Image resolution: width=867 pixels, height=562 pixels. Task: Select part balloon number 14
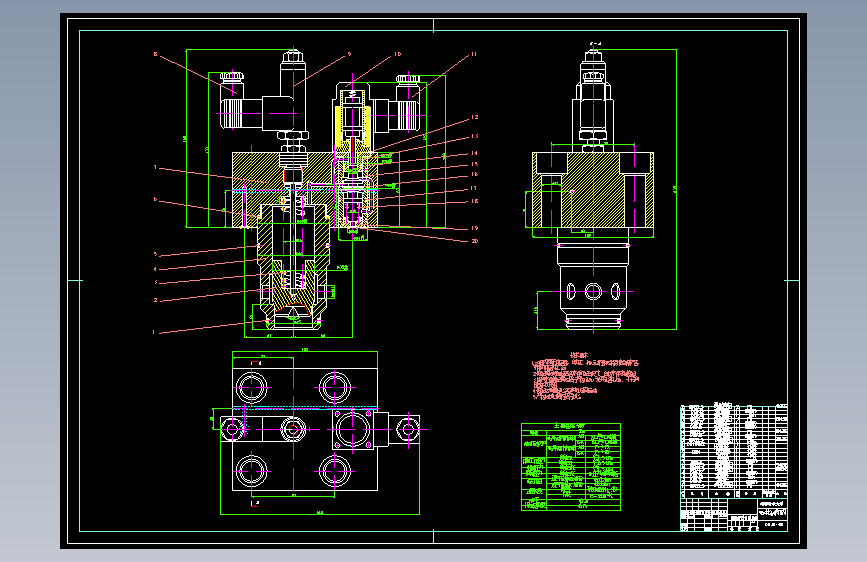(x=474, y=153)
